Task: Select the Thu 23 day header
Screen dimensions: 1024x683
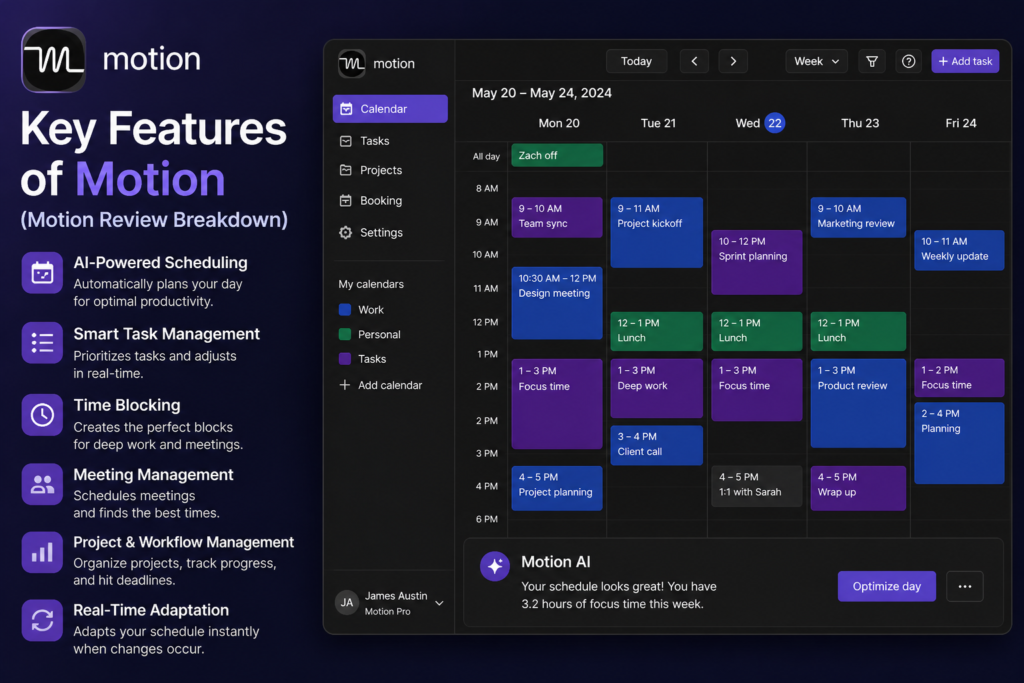Action: (860, 123)
